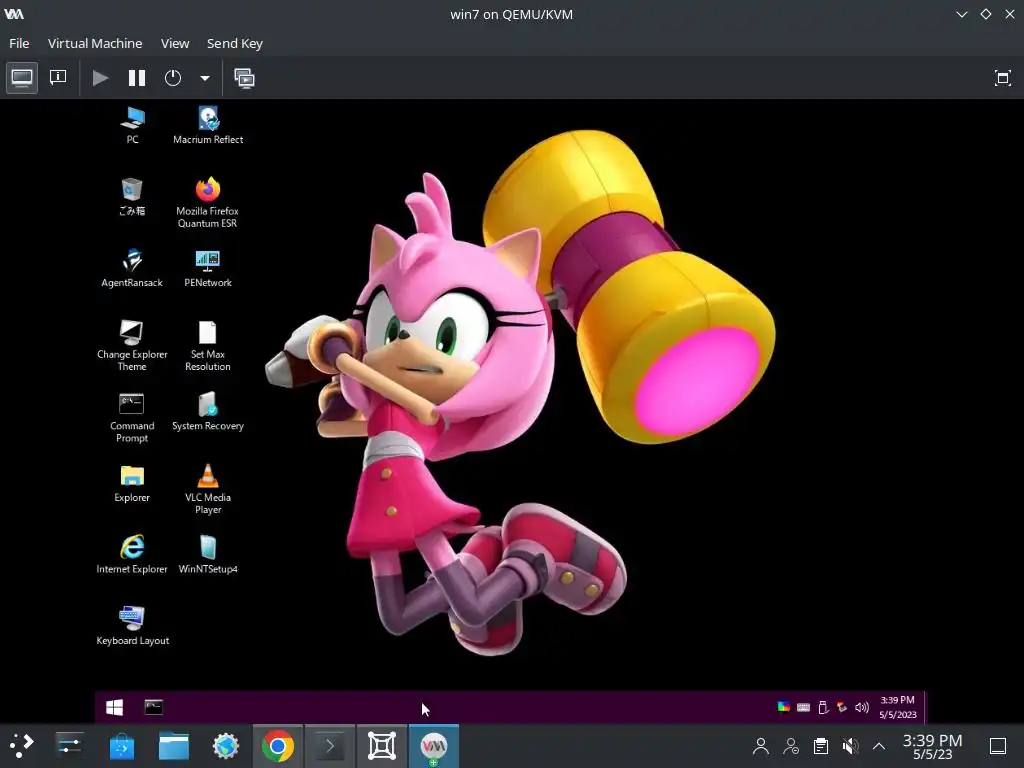
Task: Select the Keyboard Layout desktop icon
Action: tap(133, 626)
